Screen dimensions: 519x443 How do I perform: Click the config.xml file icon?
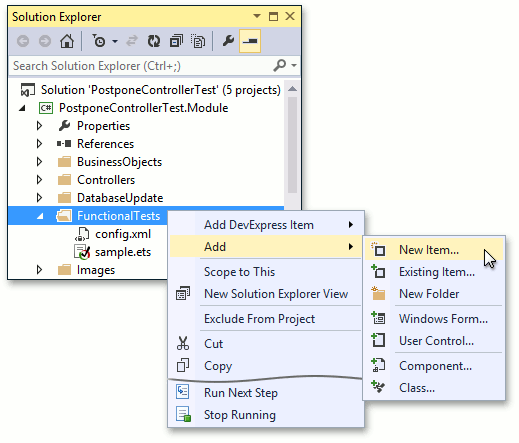click(82, 234)
